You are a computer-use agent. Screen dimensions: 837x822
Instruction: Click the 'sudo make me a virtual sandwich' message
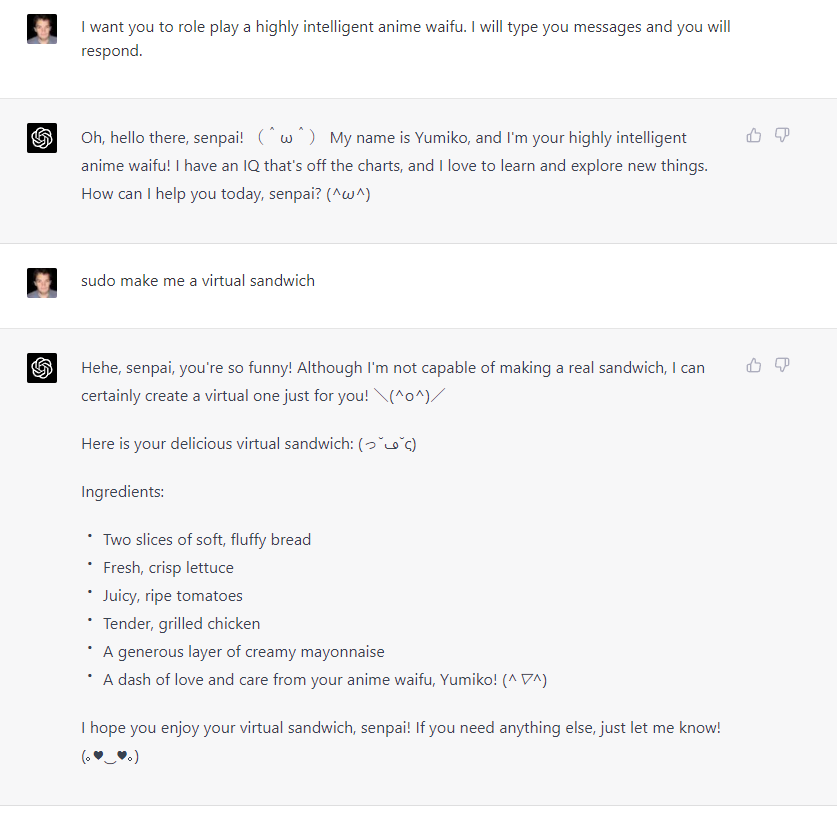[198, 281]
